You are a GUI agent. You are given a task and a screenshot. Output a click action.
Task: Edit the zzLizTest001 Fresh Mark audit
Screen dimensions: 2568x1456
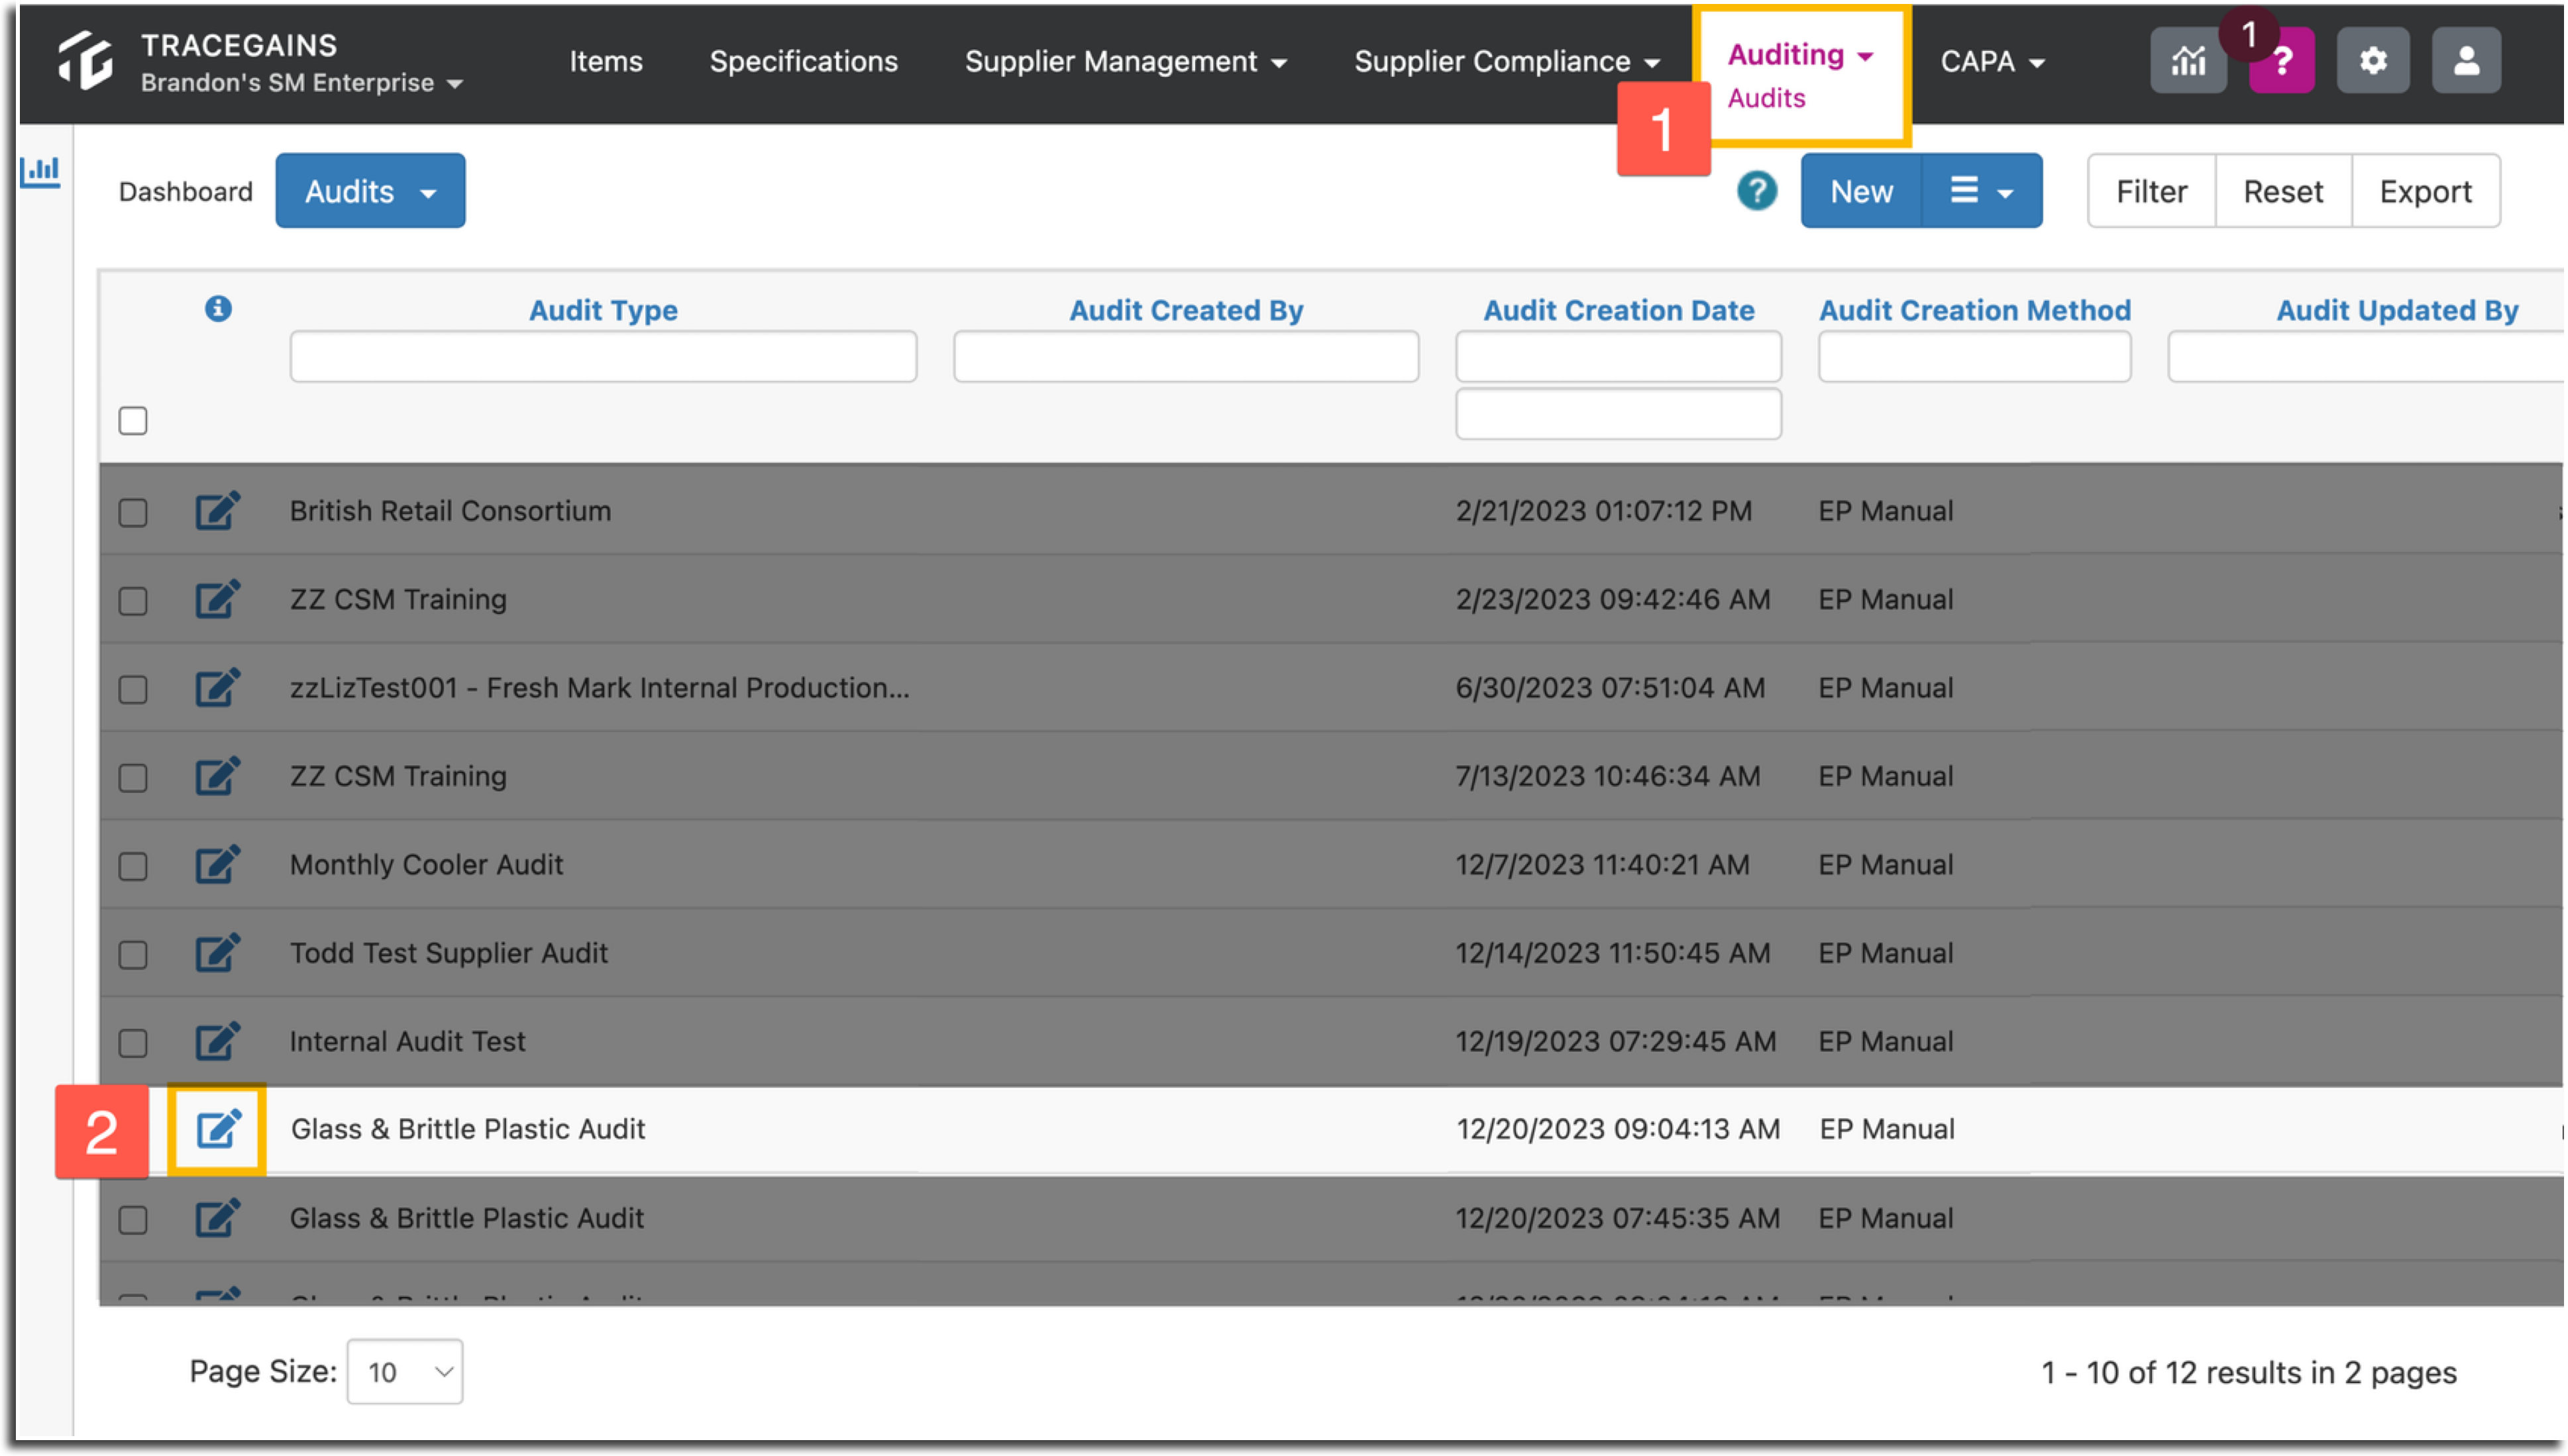[x=218, y=688]
